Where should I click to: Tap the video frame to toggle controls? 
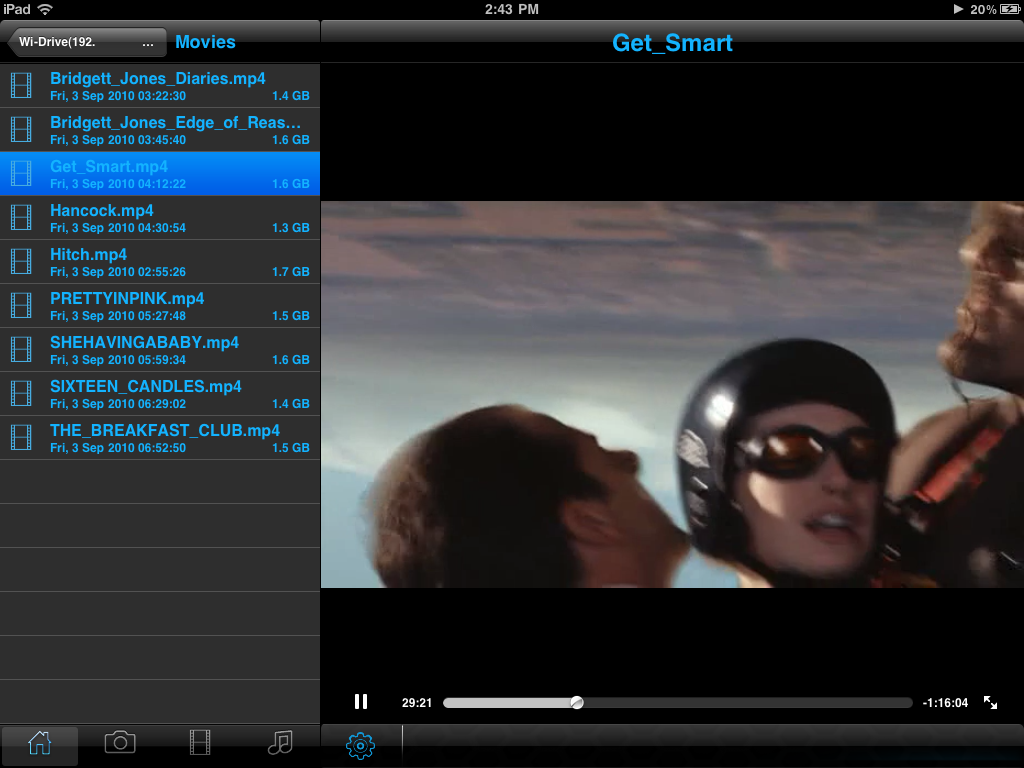click(673, 394)
